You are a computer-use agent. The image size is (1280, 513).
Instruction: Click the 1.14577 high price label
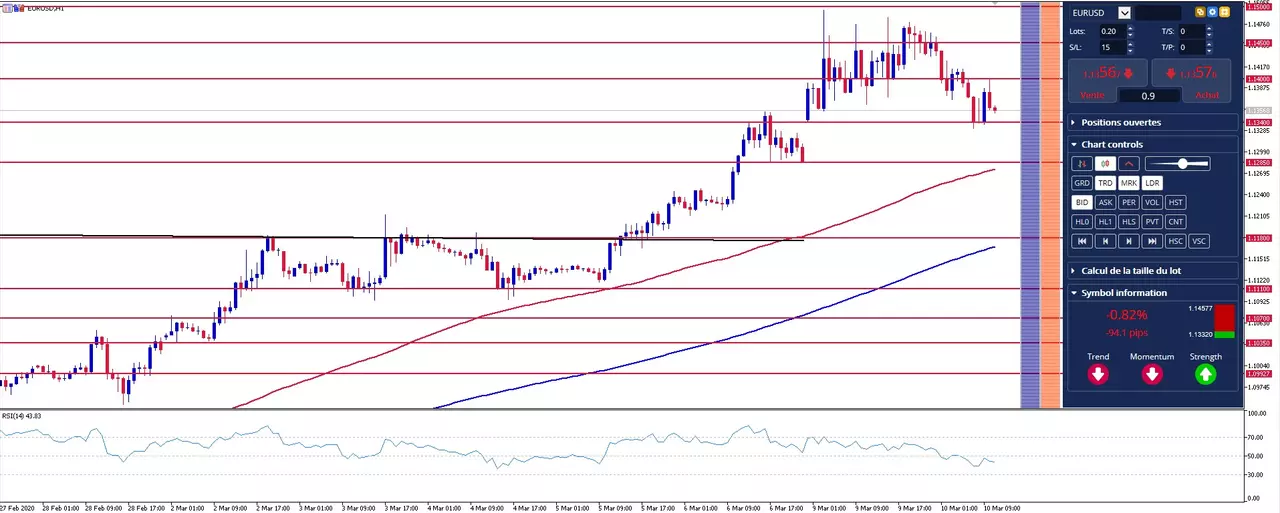point(1200,309)
